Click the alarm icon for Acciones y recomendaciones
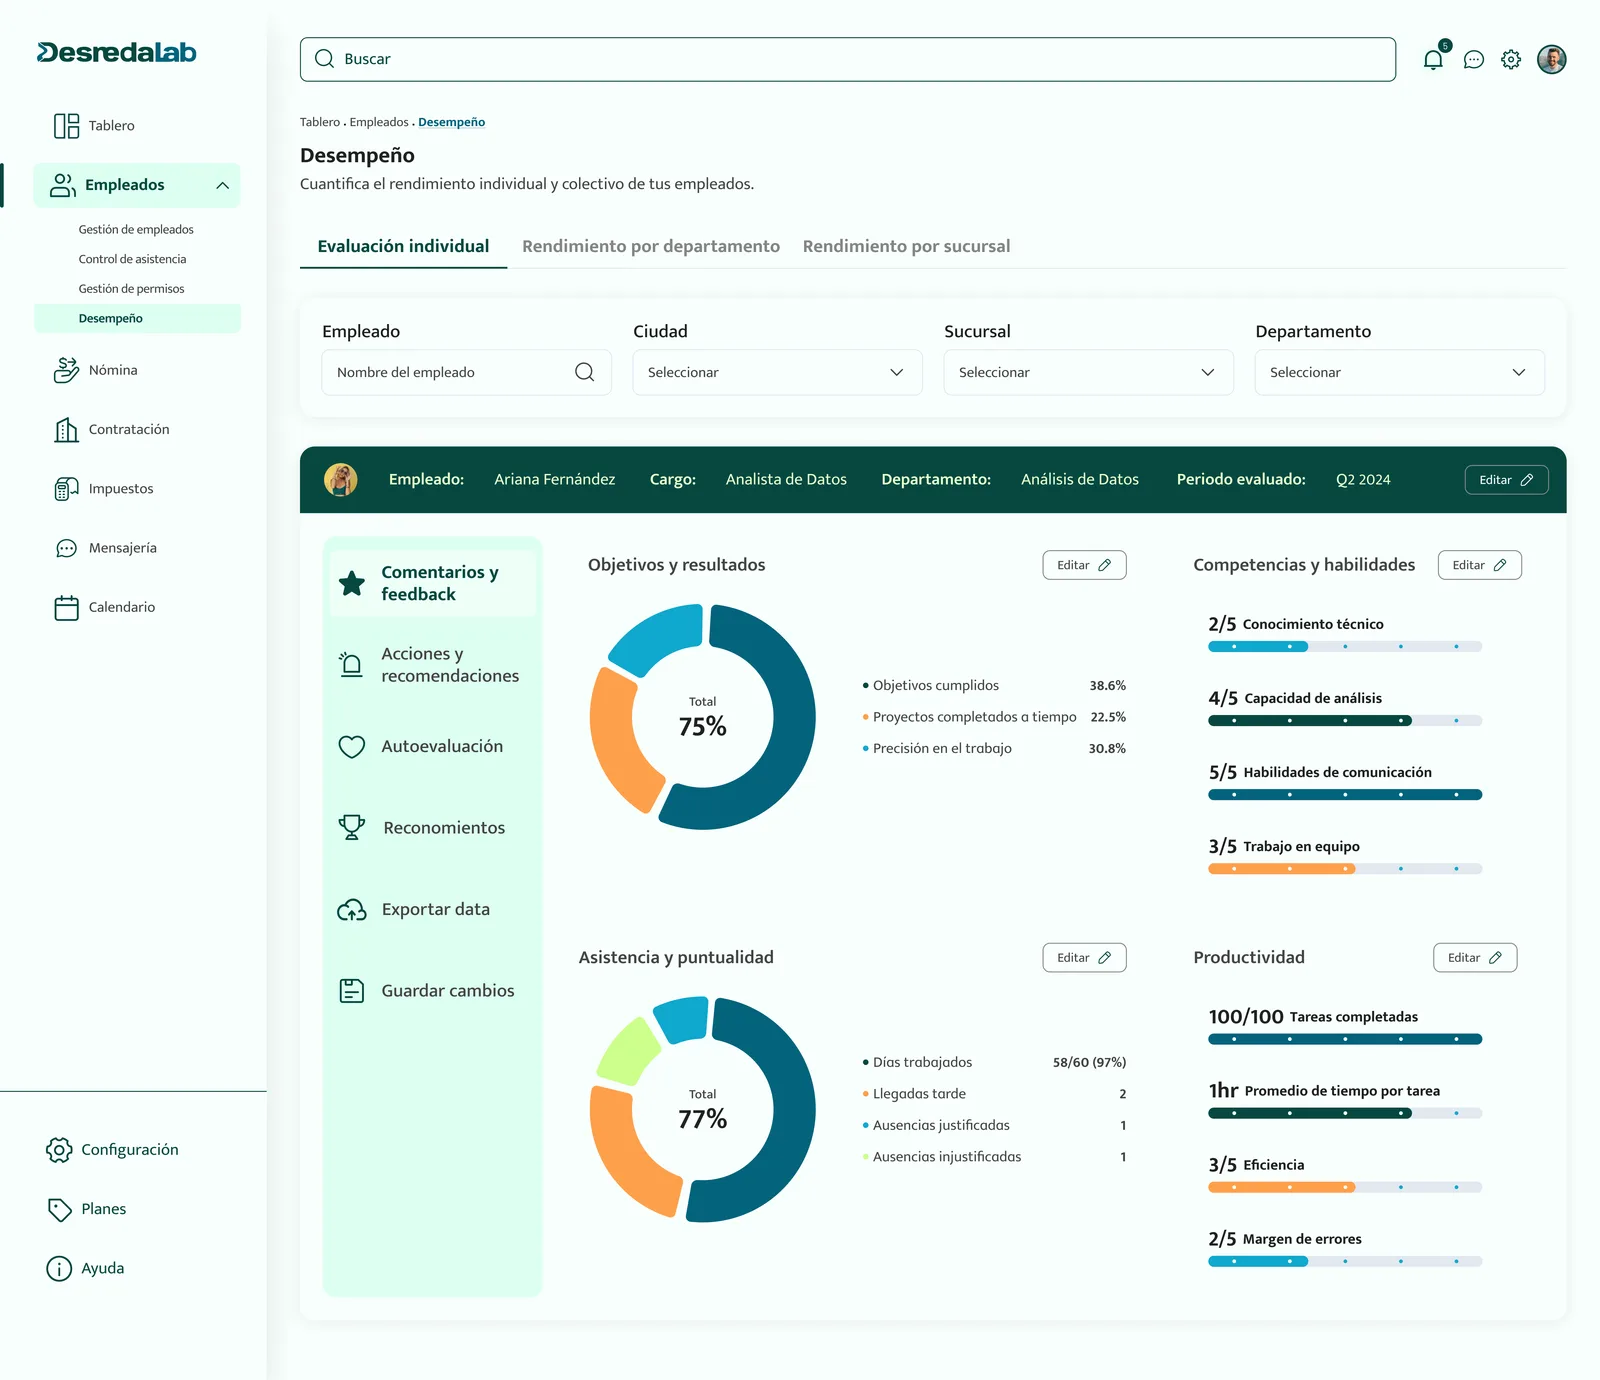 [x=351, y=664]
